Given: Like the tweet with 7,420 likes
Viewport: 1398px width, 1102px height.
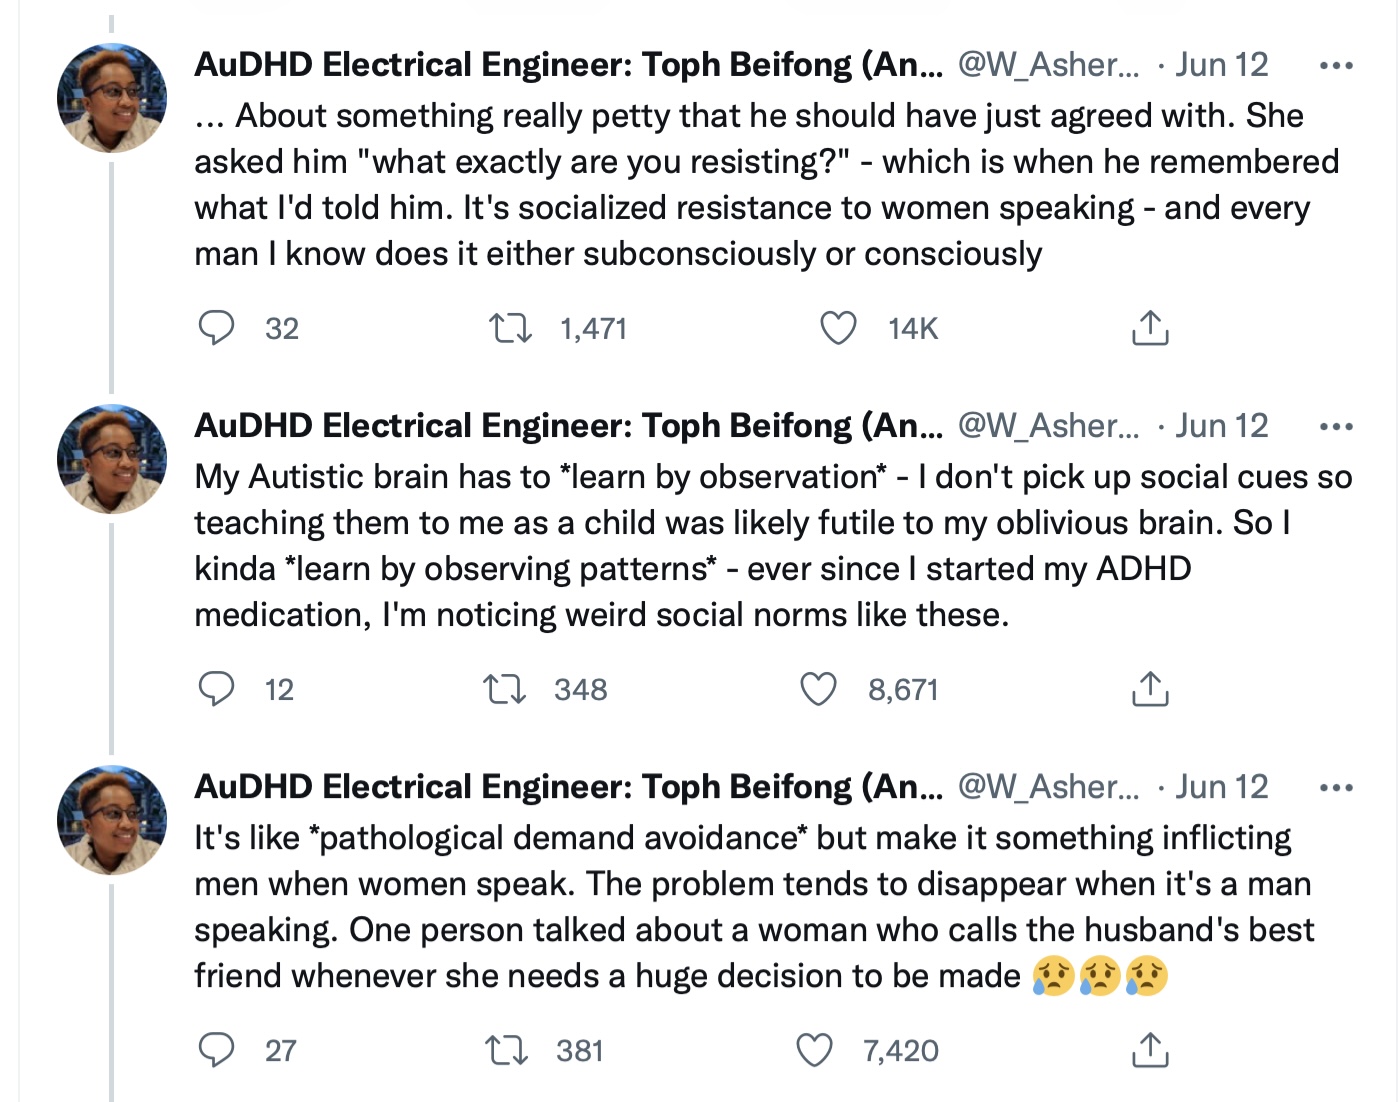Looking at the screenshot, I should (814, 1050).
